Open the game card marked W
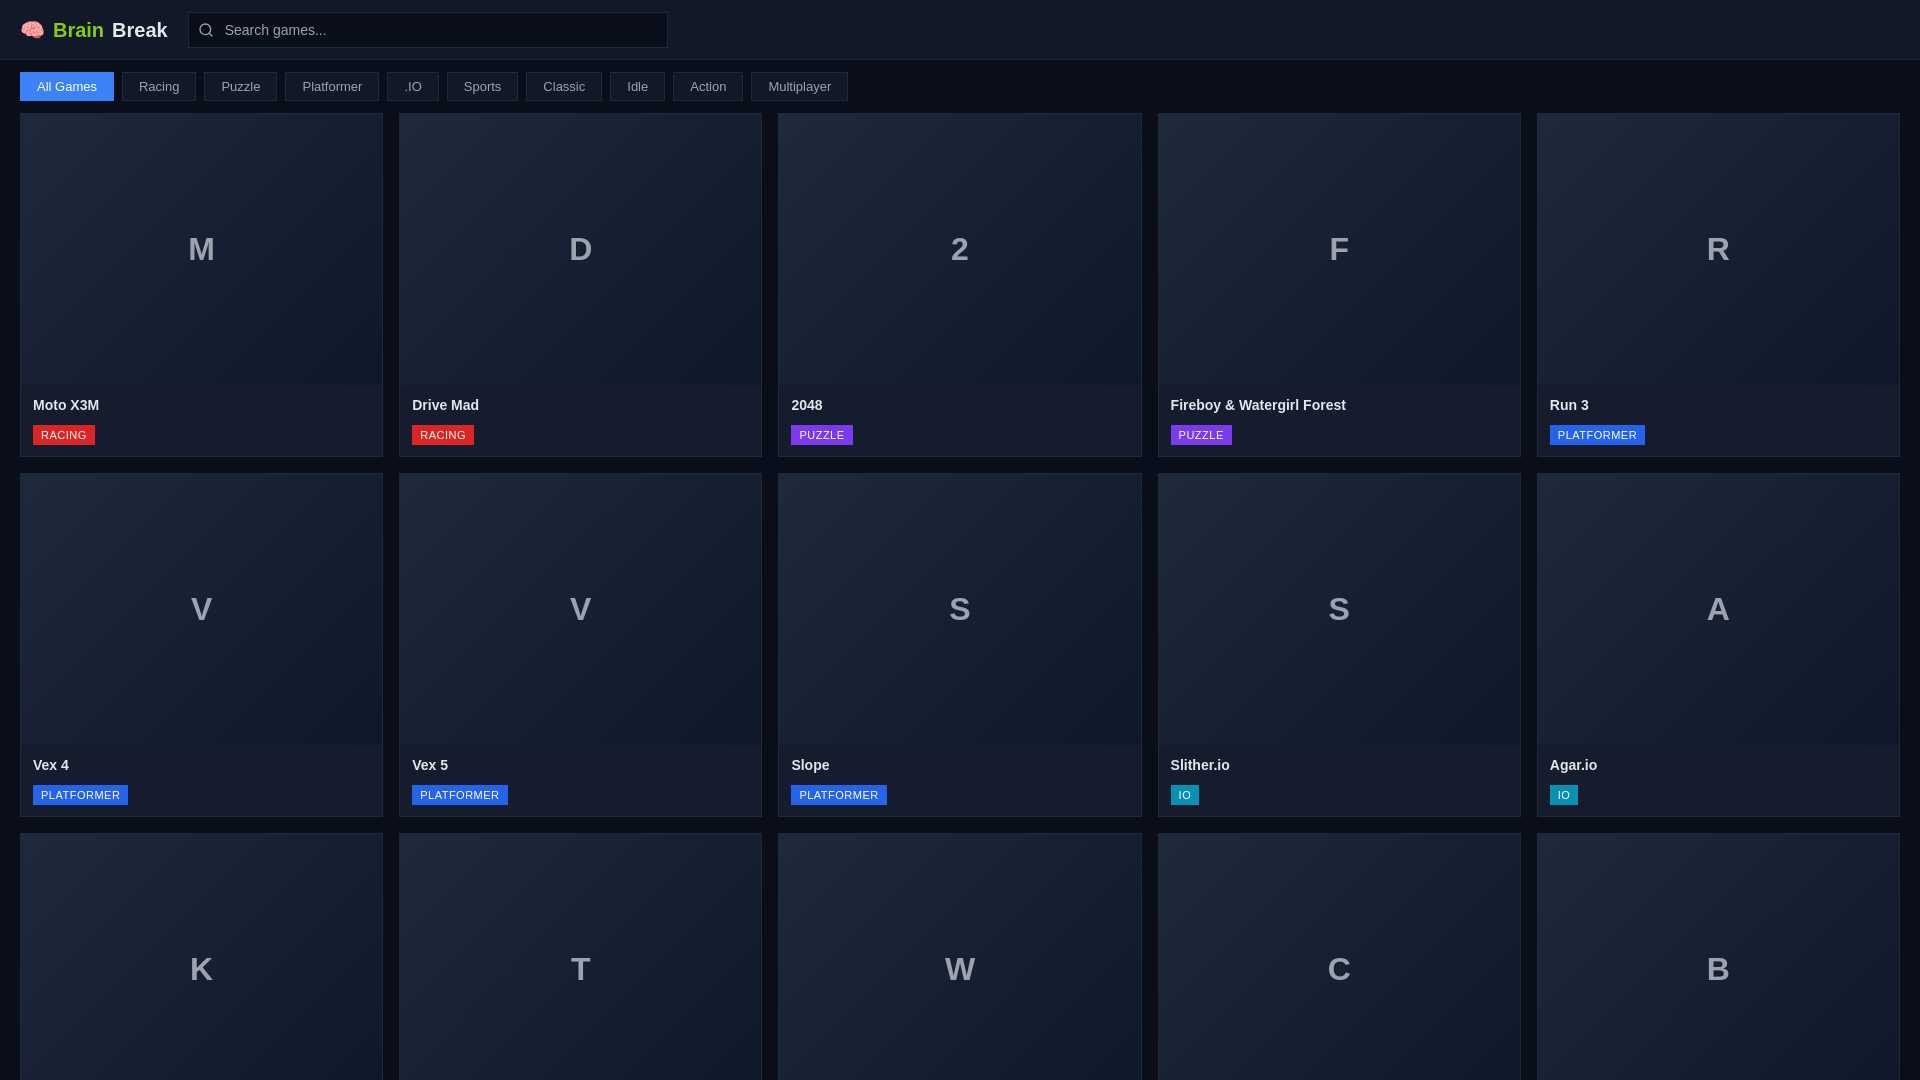Image resolution: width=1920 pixels, height=1080 pixels. [959, 957]
